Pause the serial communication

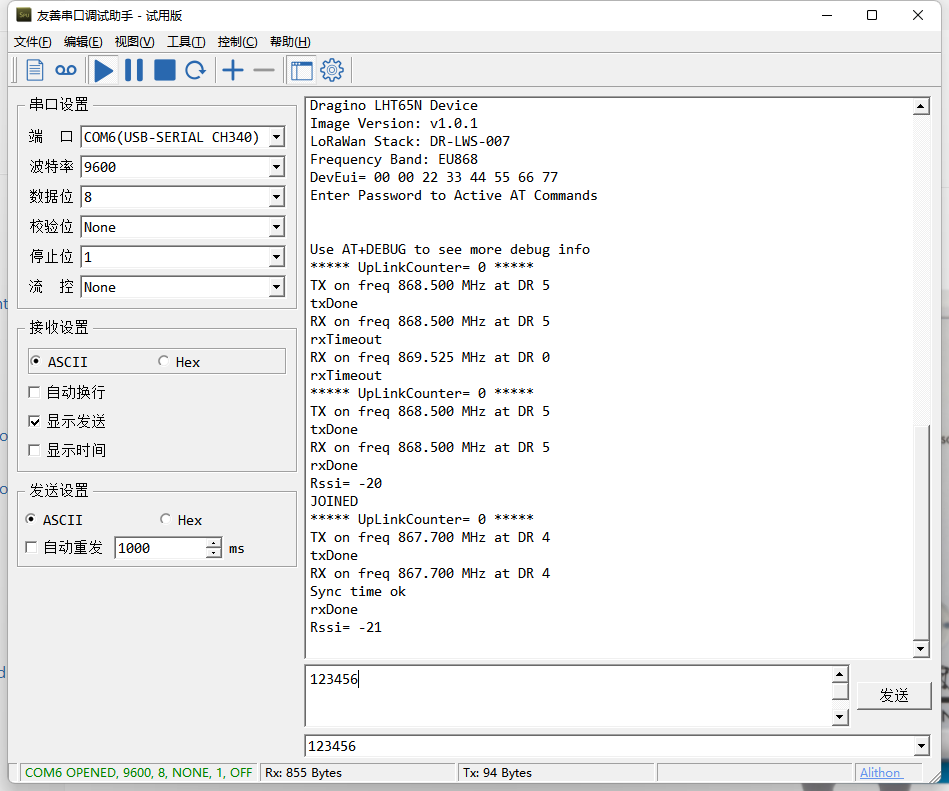[134, 70]
